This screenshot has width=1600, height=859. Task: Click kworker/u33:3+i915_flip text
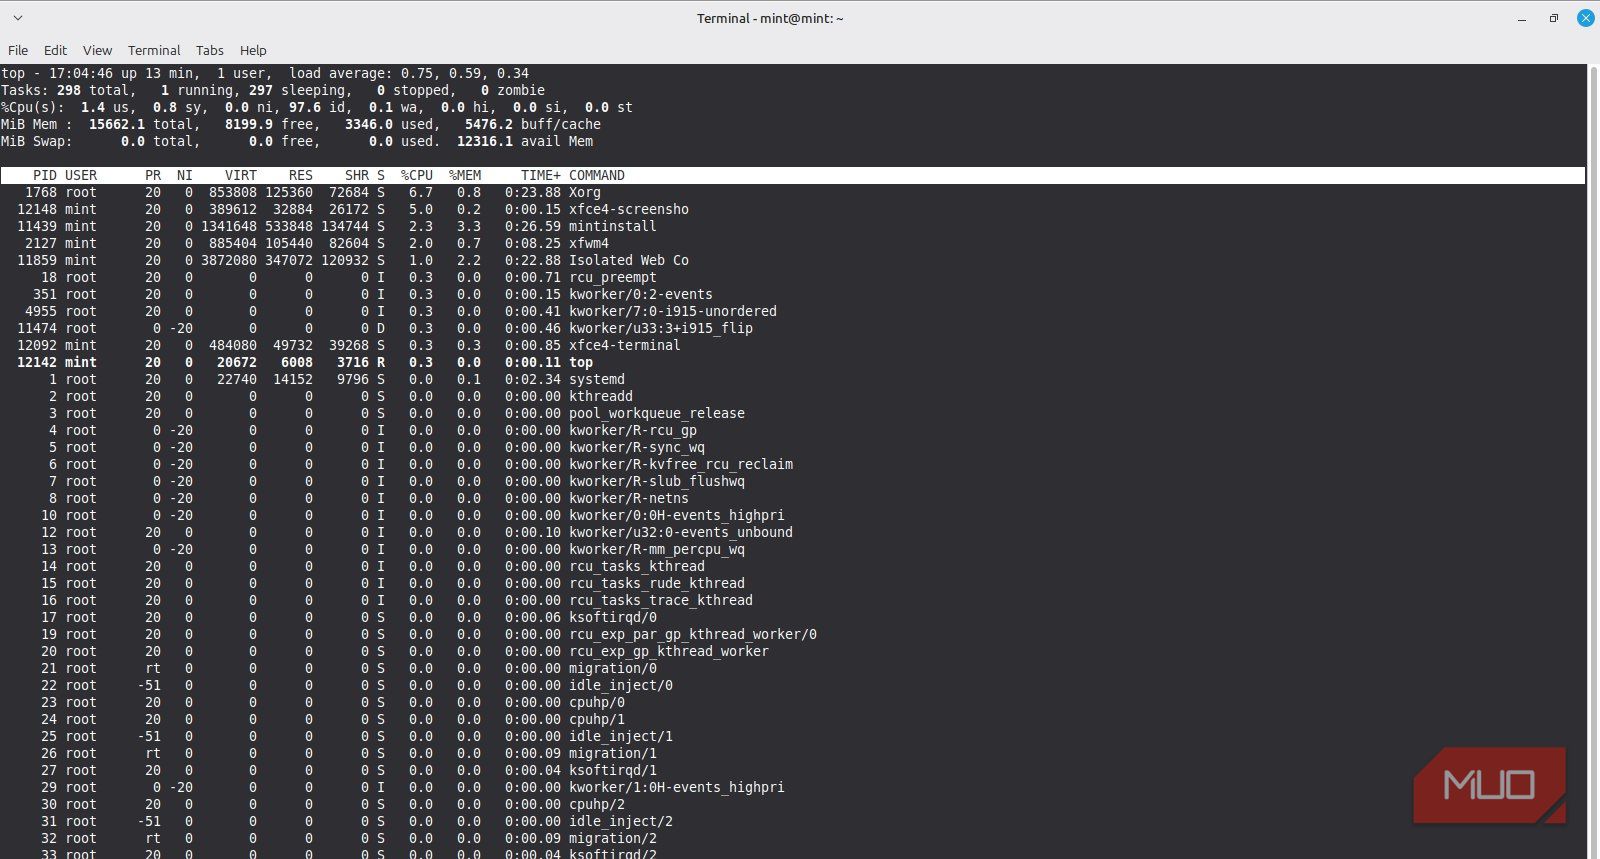[x=661, y=328]
